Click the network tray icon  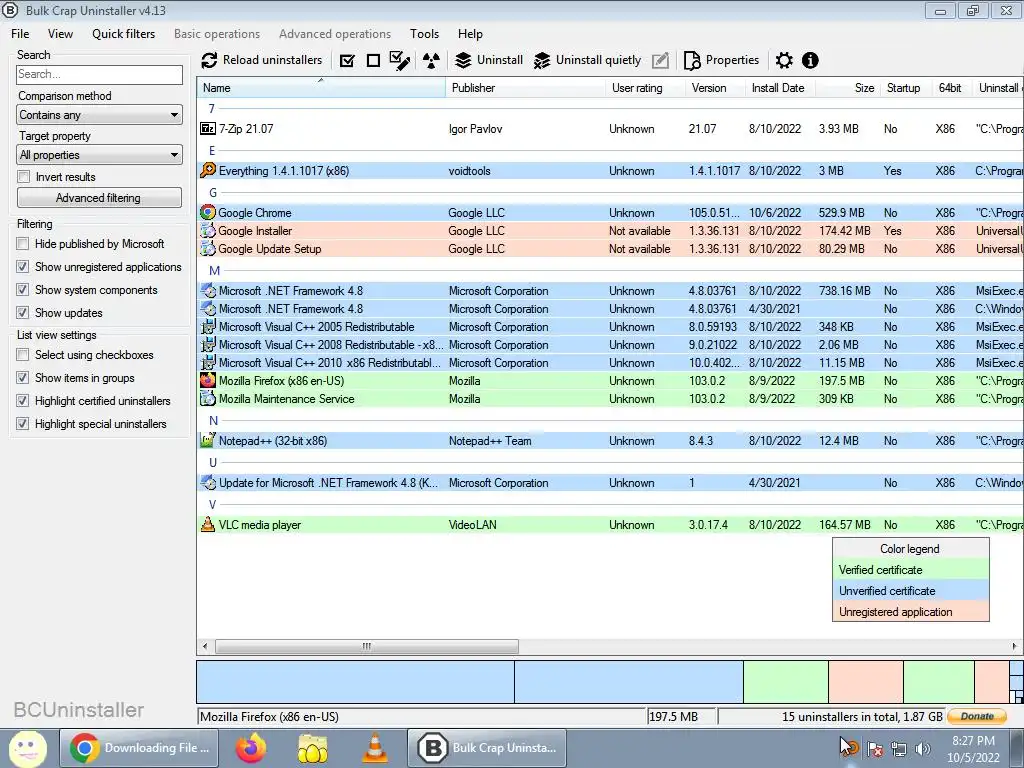[x=899, y=748]
